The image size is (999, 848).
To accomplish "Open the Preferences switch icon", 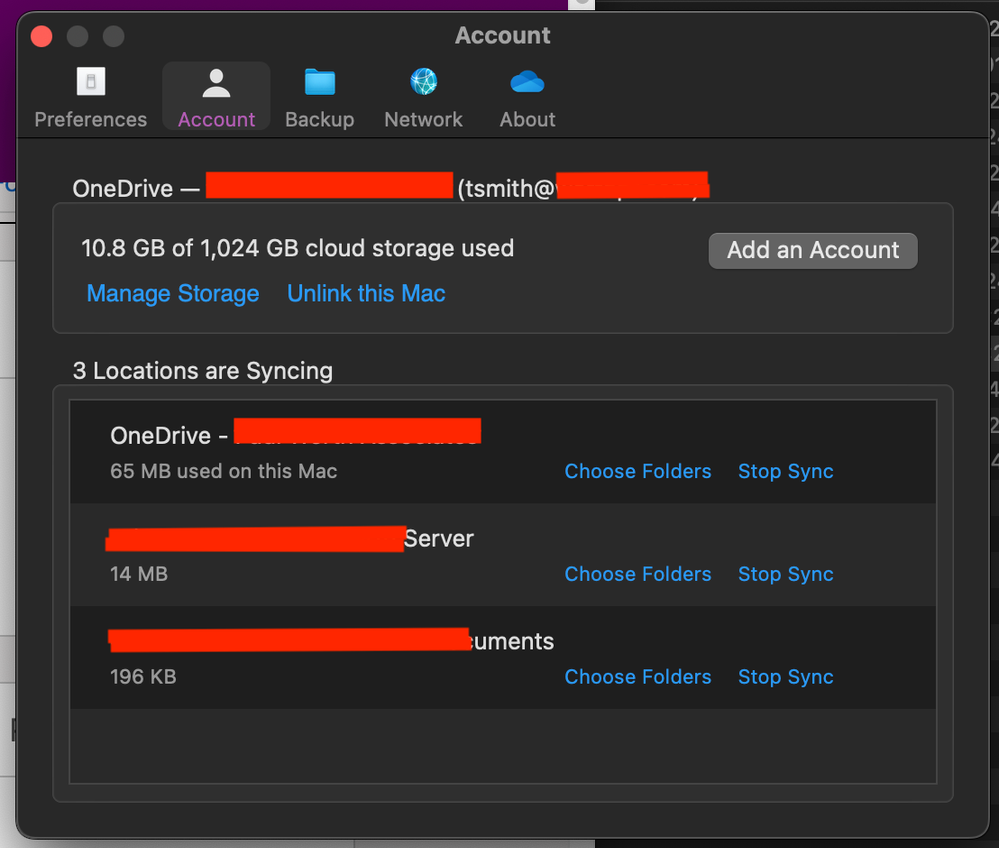I will coord(91,82).
